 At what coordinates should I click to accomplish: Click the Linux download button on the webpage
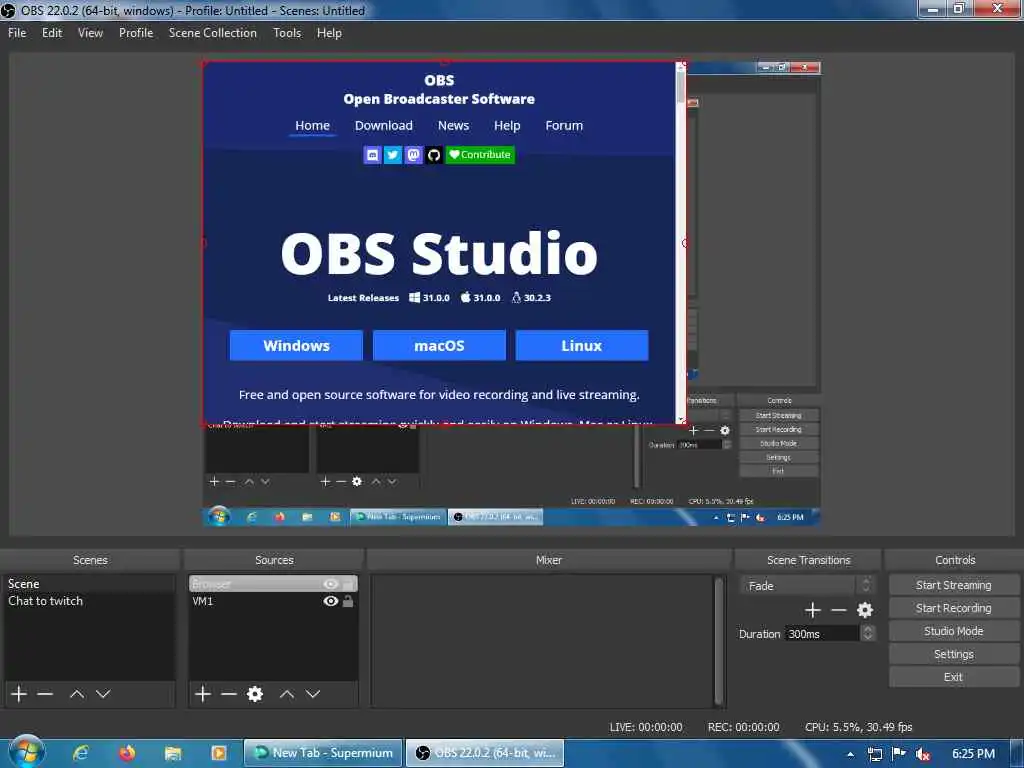pos(581,345)
